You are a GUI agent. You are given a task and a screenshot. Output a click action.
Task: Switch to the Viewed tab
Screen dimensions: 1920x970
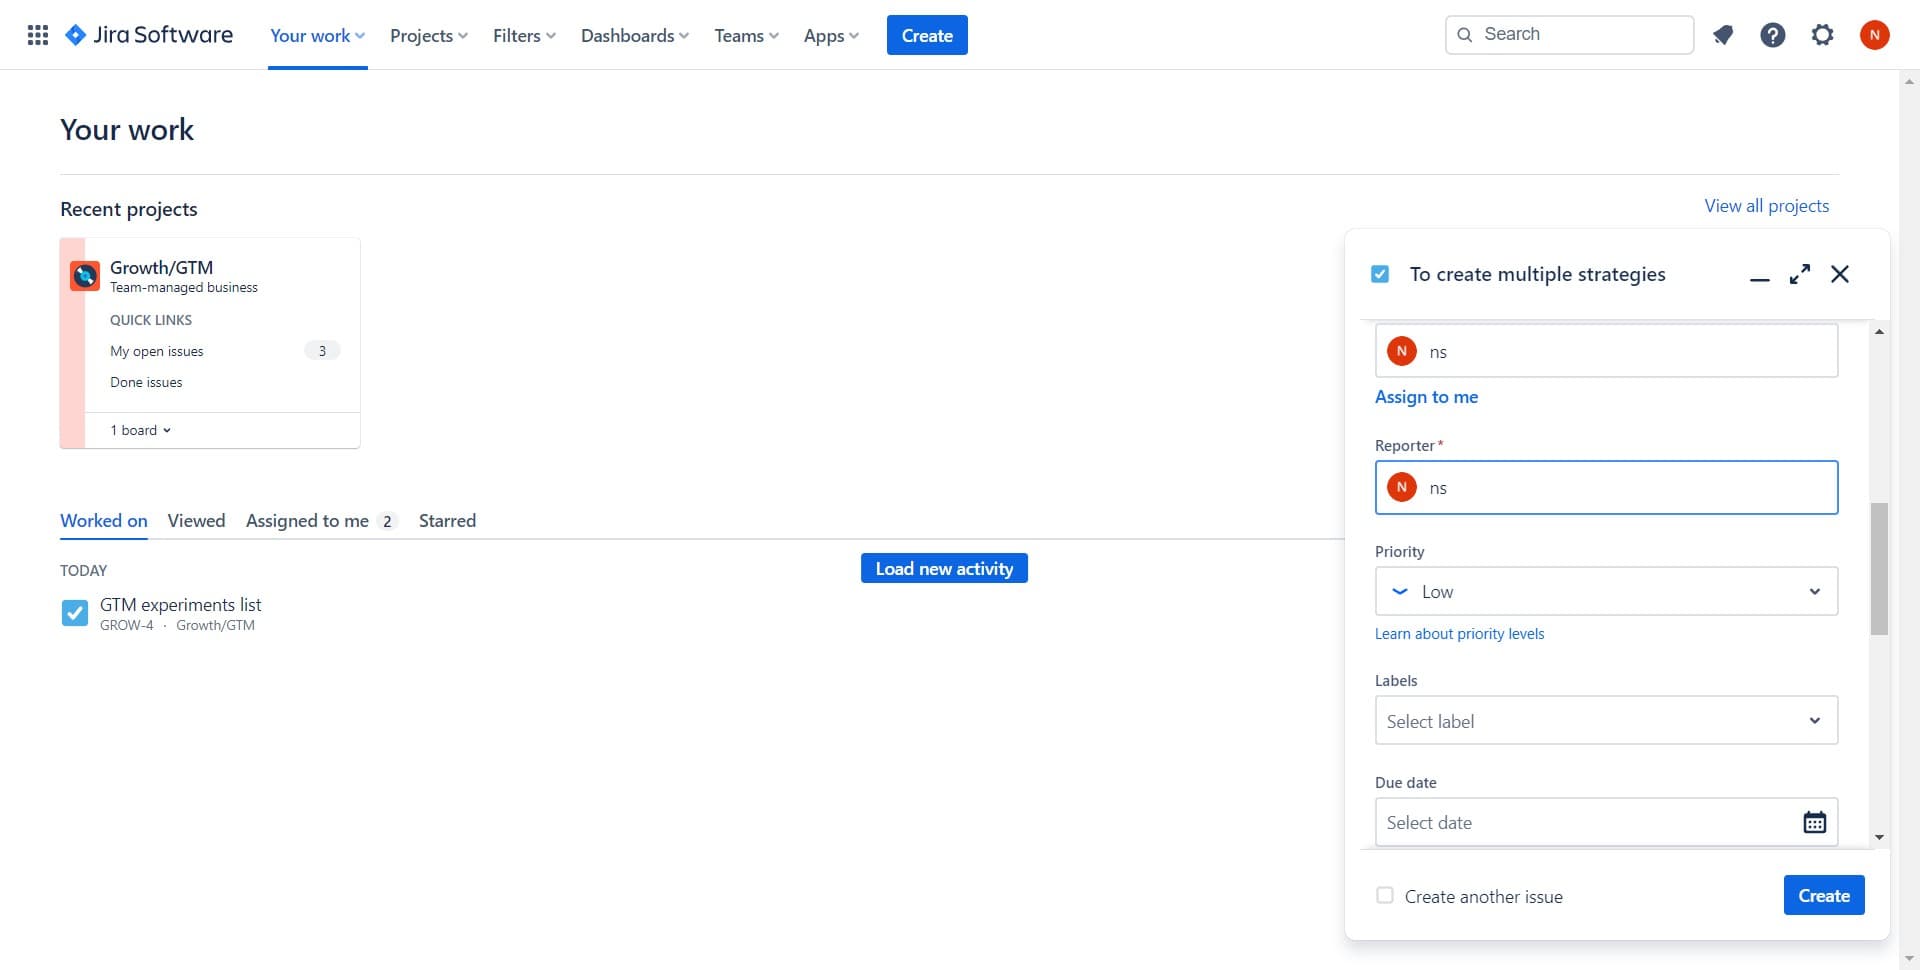click(196, 520)
